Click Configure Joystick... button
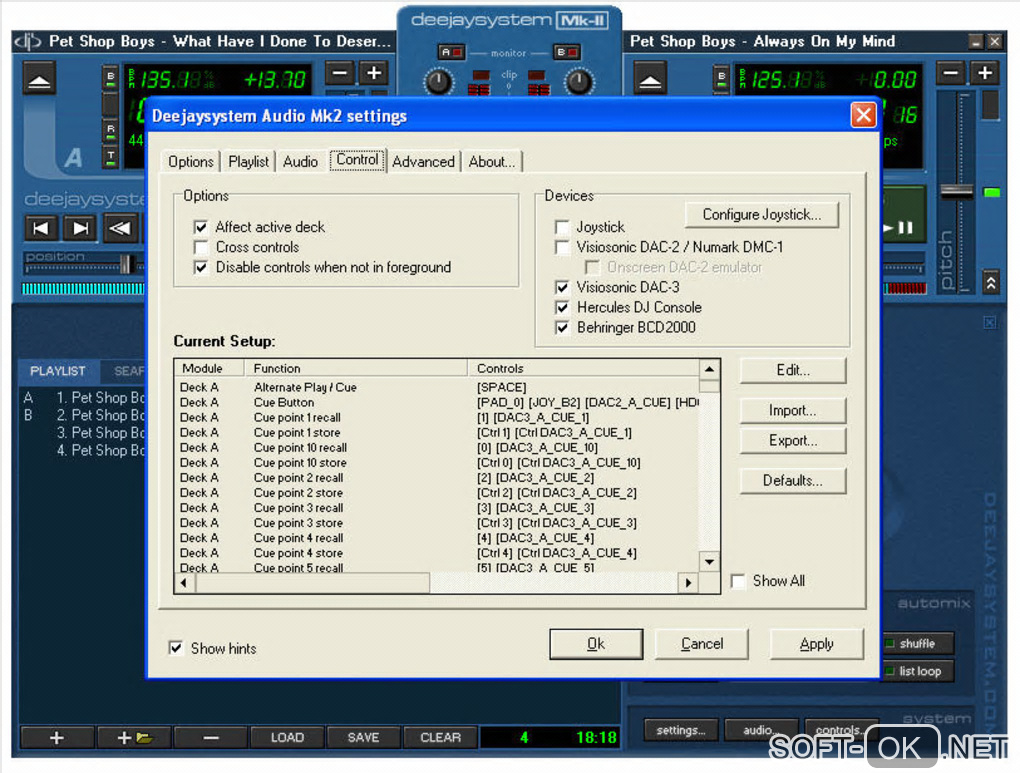 (x=762, y=215)
